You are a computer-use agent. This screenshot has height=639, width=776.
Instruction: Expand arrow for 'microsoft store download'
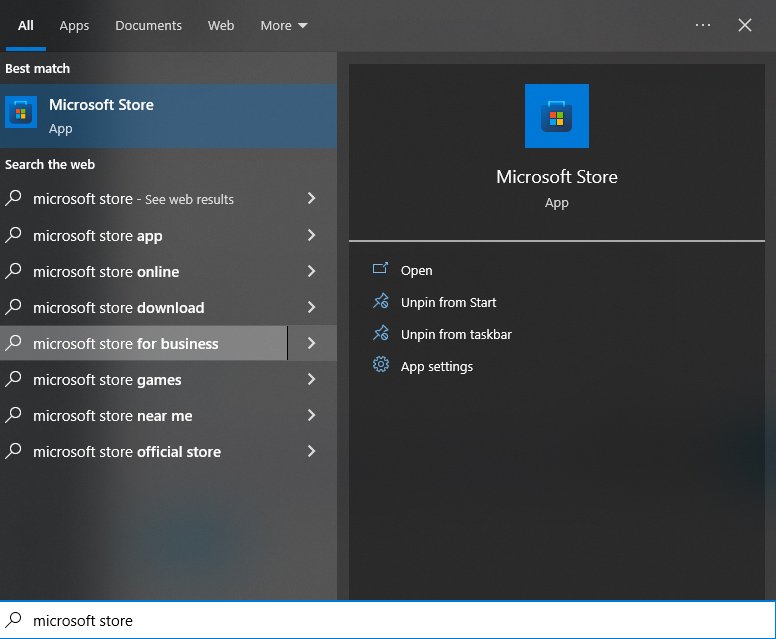(311, 307)
